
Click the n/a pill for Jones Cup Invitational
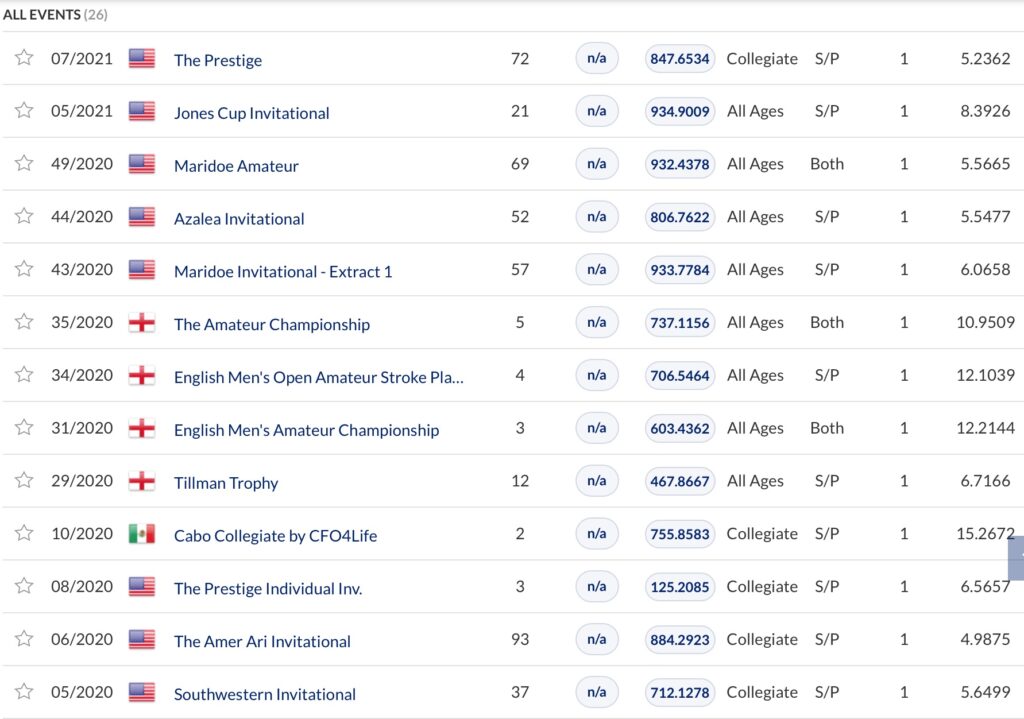coord(597,111)
